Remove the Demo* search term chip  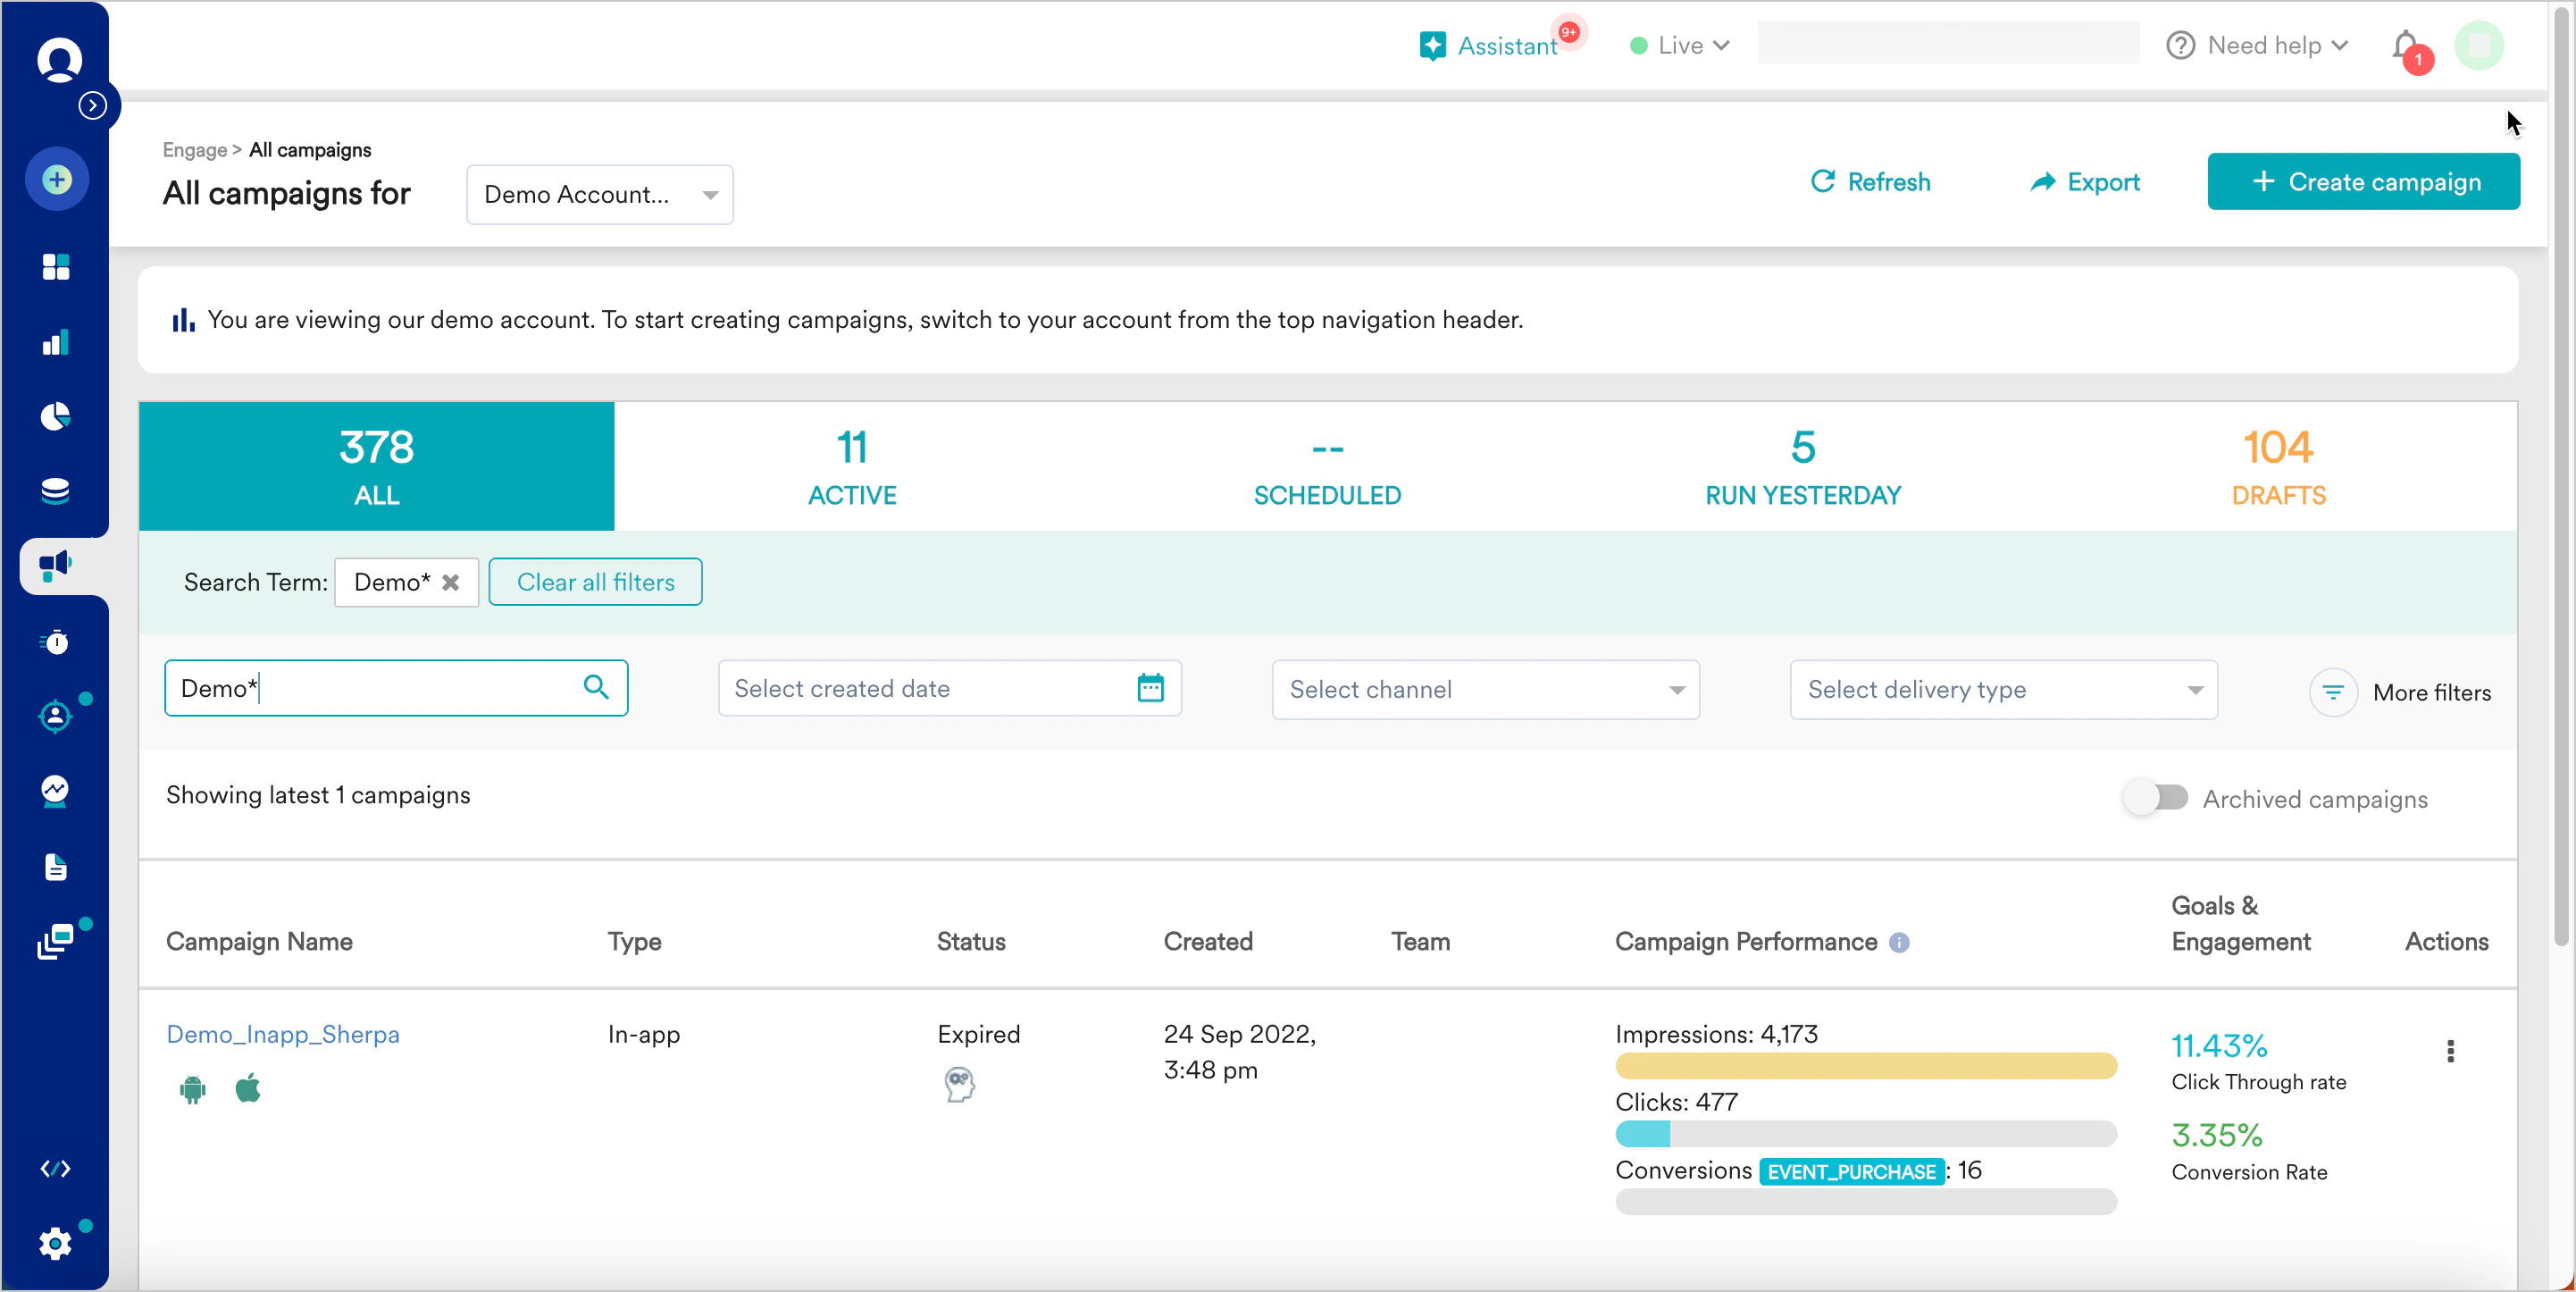coord(451,582)
